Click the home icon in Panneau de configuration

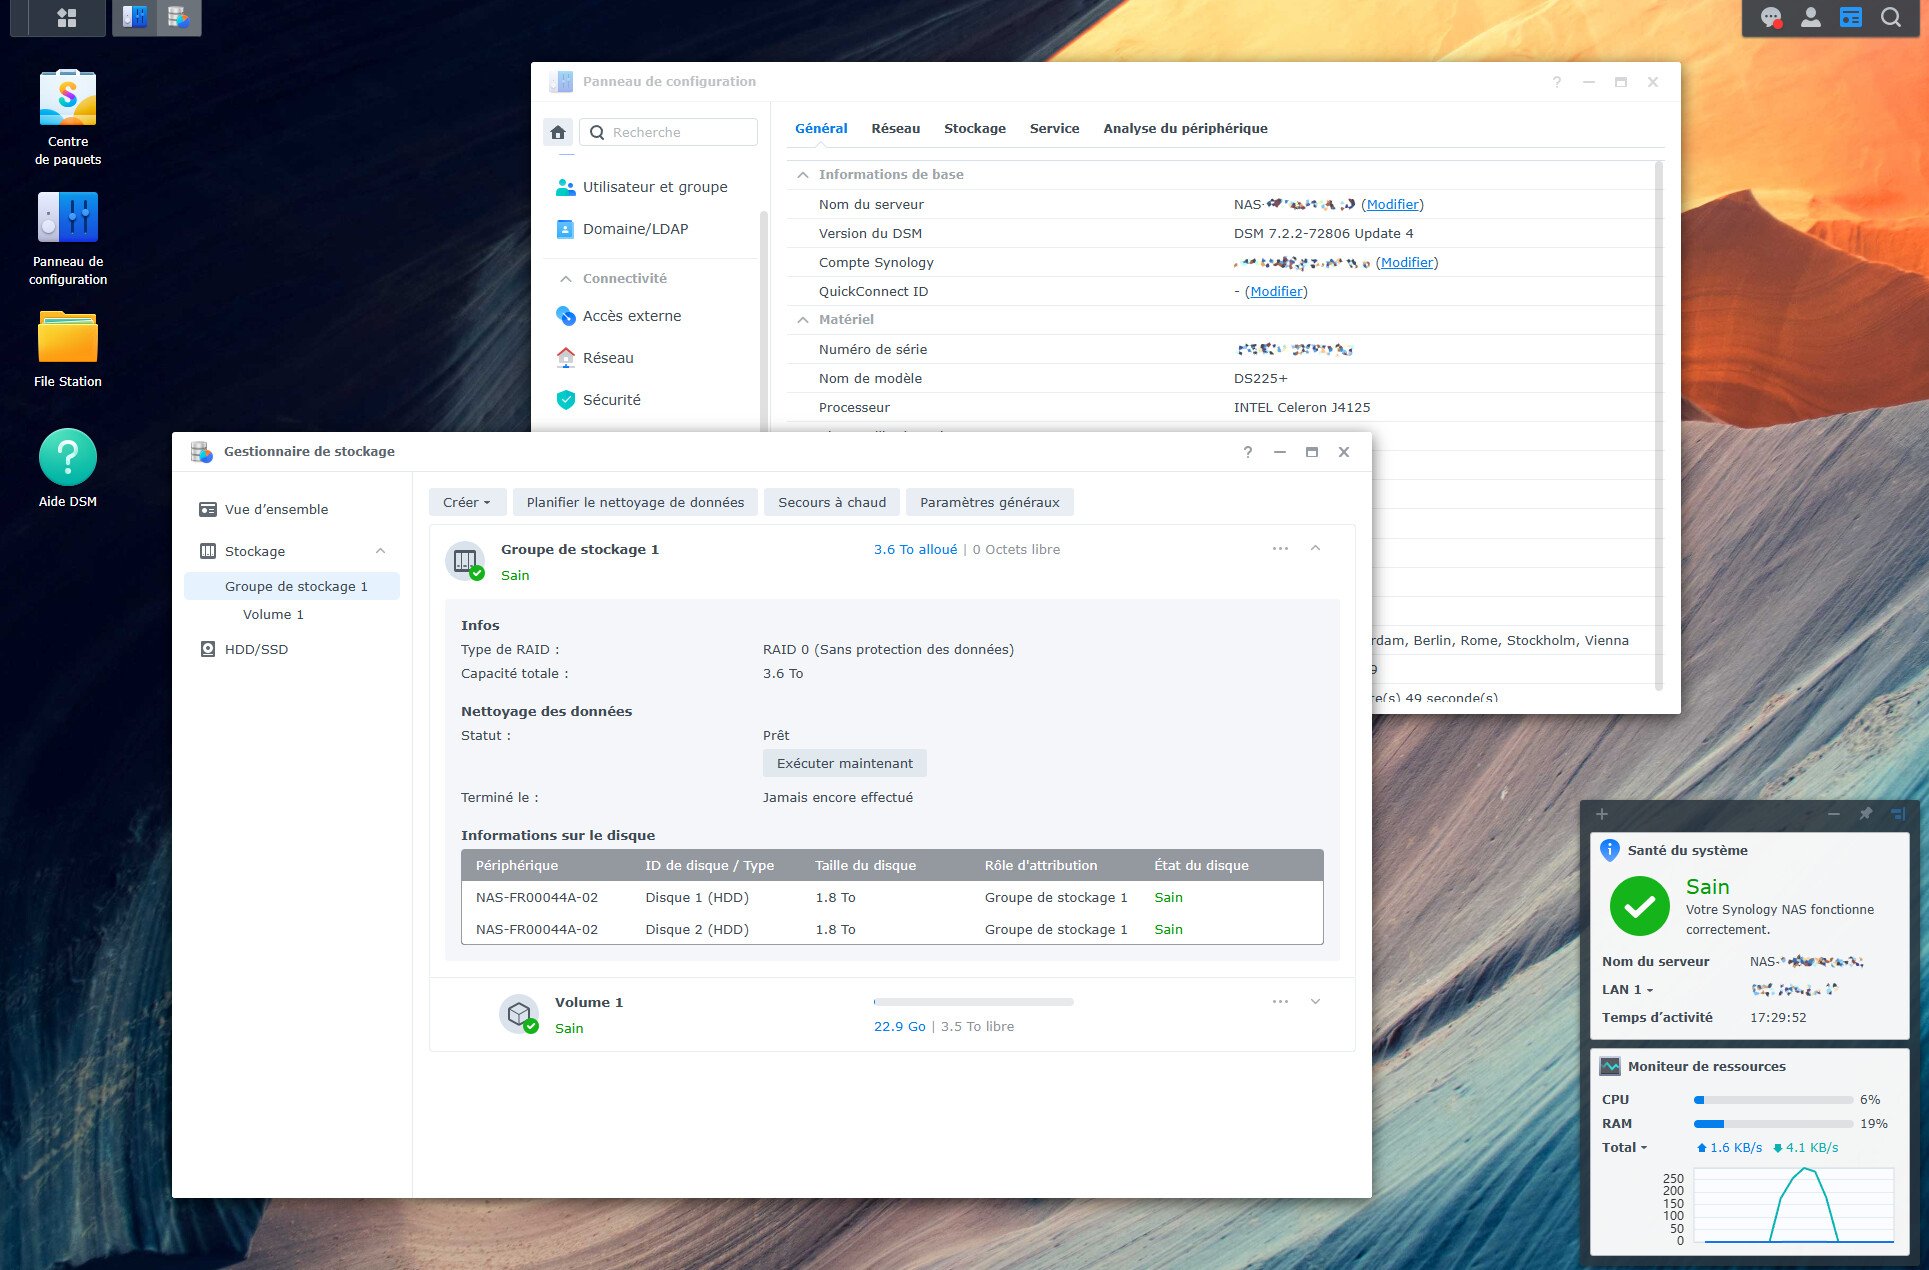click(x=558, y=131)
